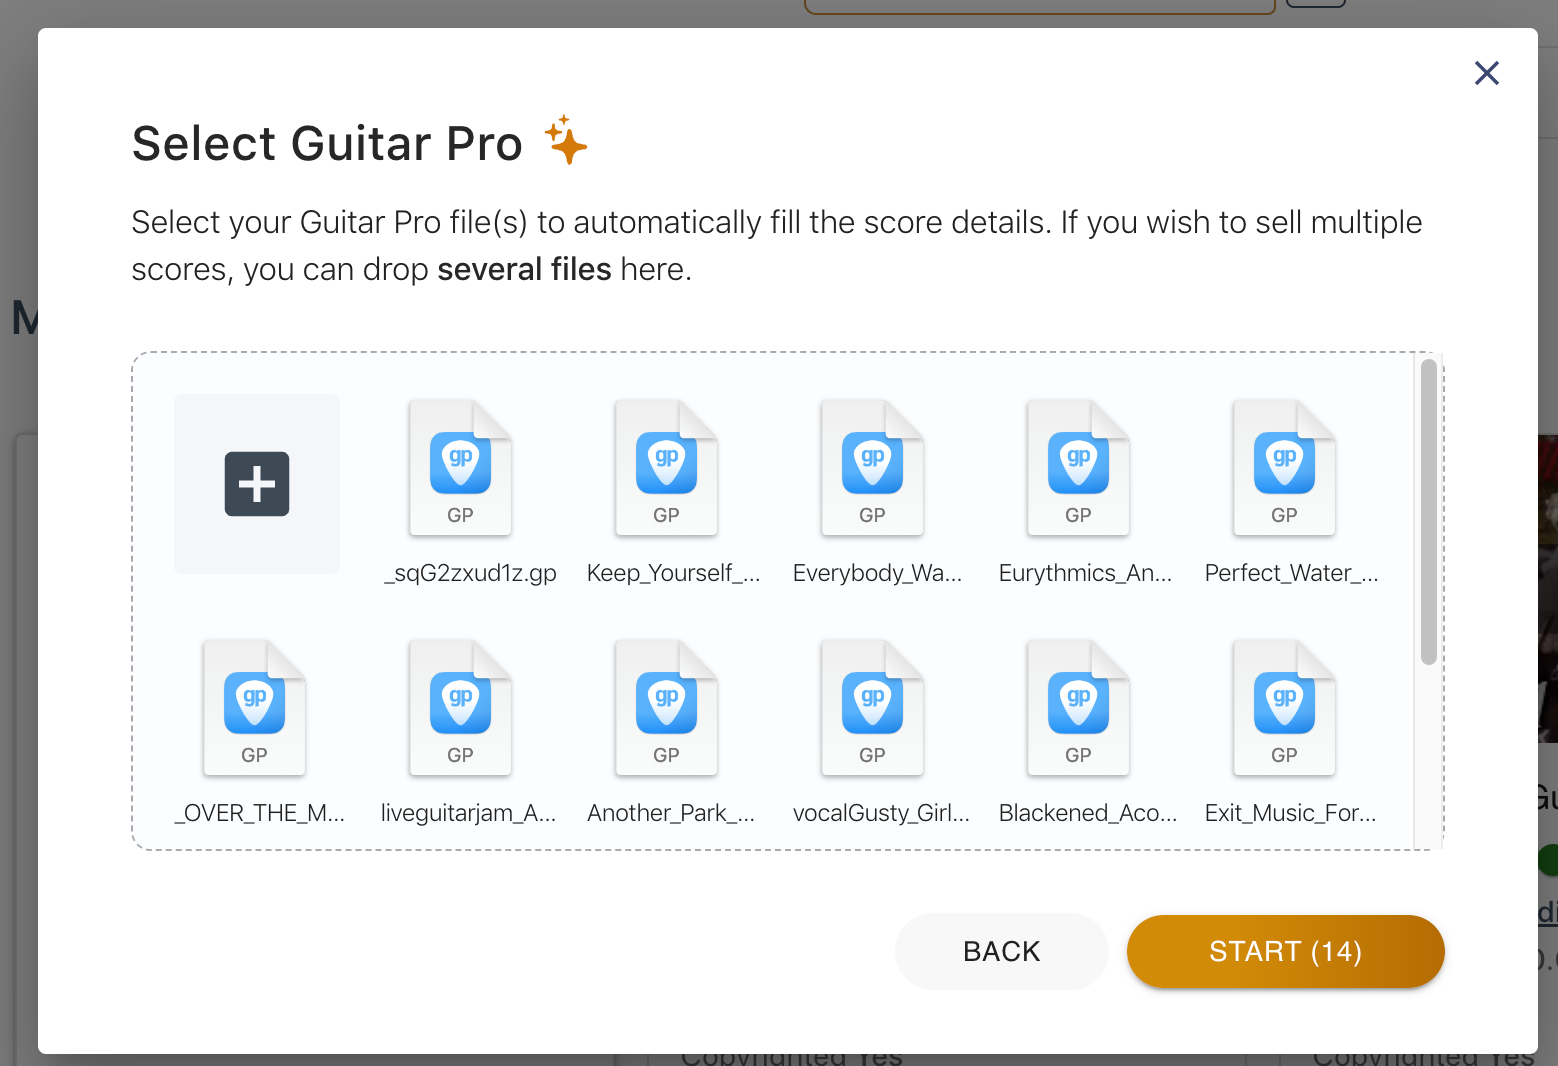Select the _sqG2zxud1z.gp file icon
Image resolution: width=1558 pixels, height=1066 pixels.
click(x=461, y=468)
